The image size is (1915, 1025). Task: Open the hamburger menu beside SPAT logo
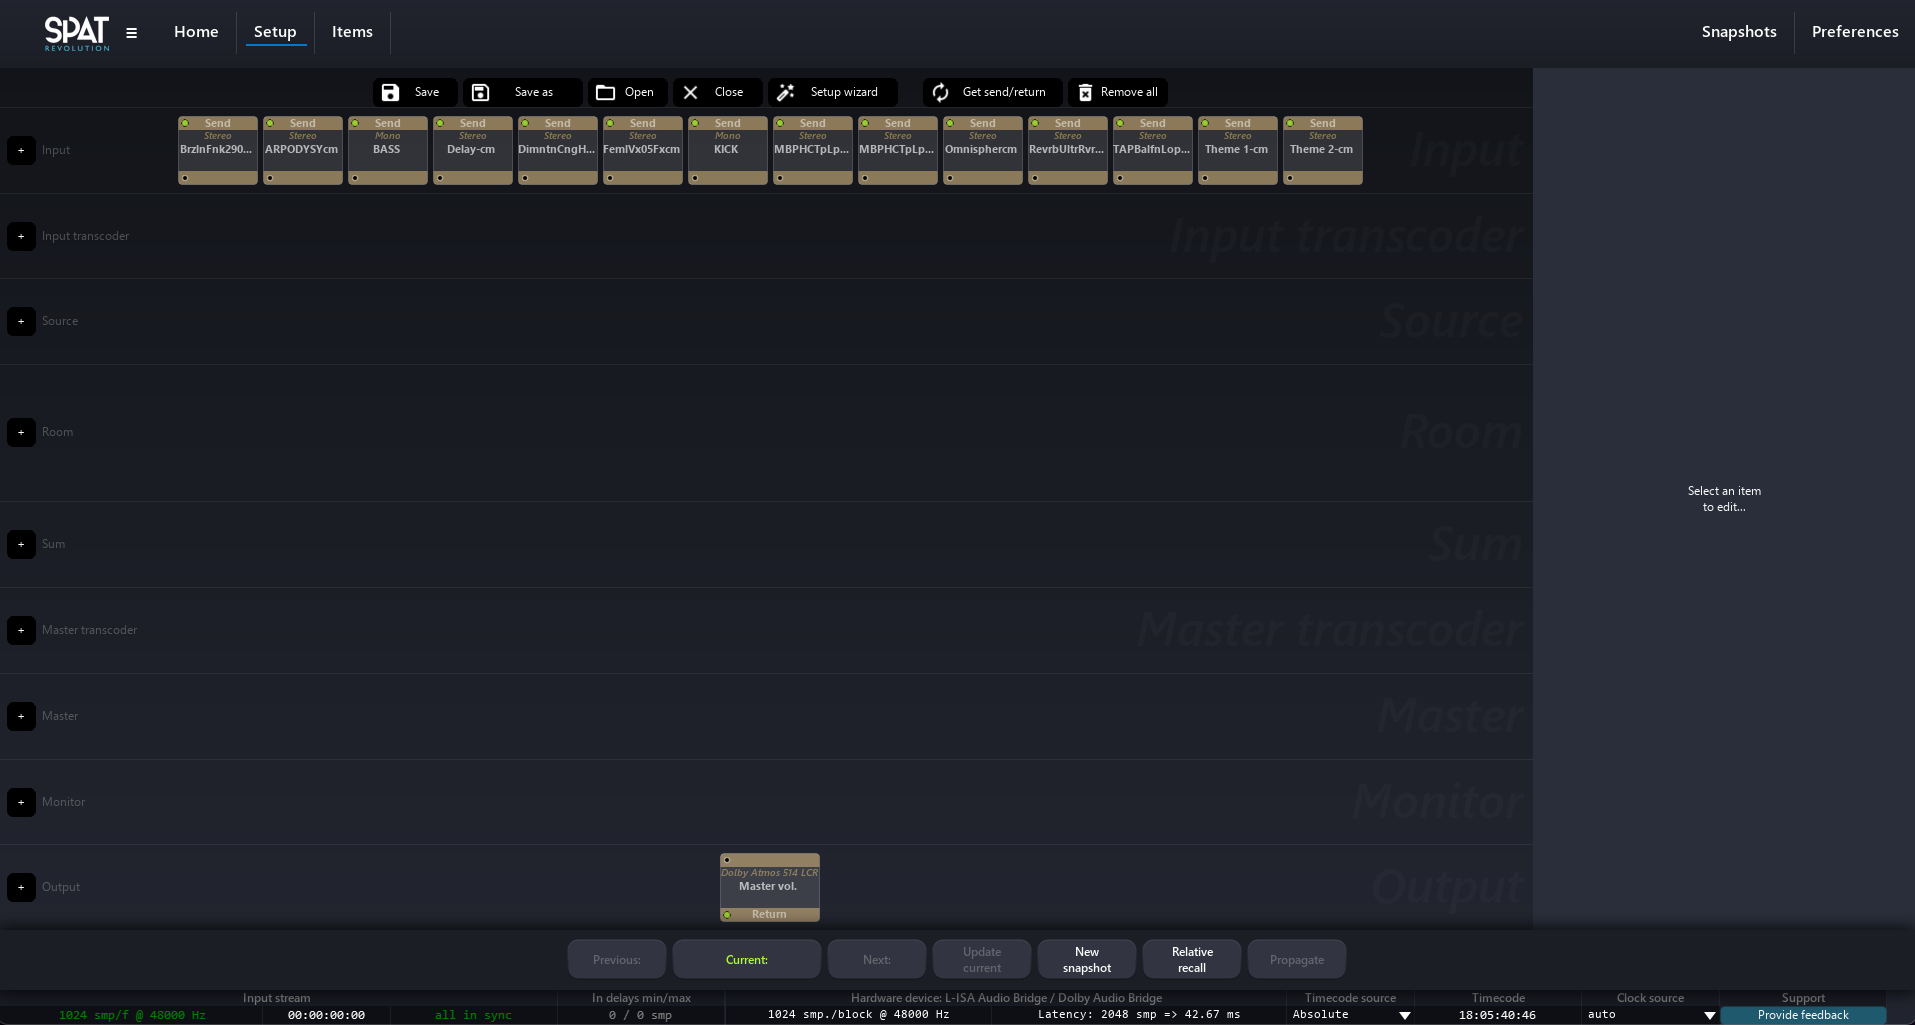131,33
